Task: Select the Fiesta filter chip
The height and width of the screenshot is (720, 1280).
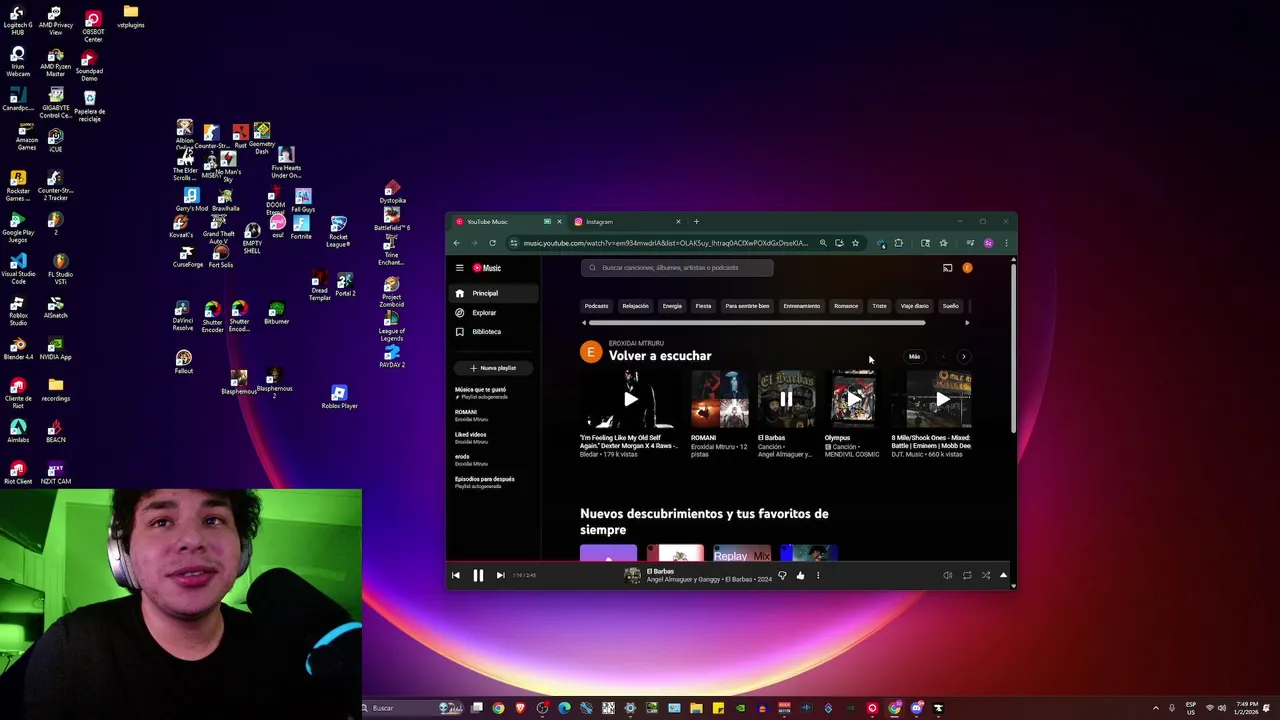Action: click(x=703, y=306)
